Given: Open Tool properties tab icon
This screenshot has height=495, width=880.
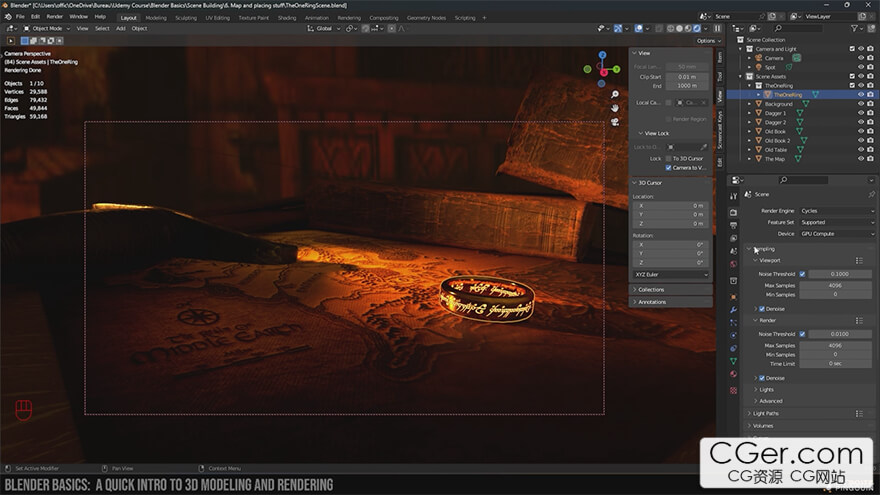Looking at the screenshot, I should 734,196.
